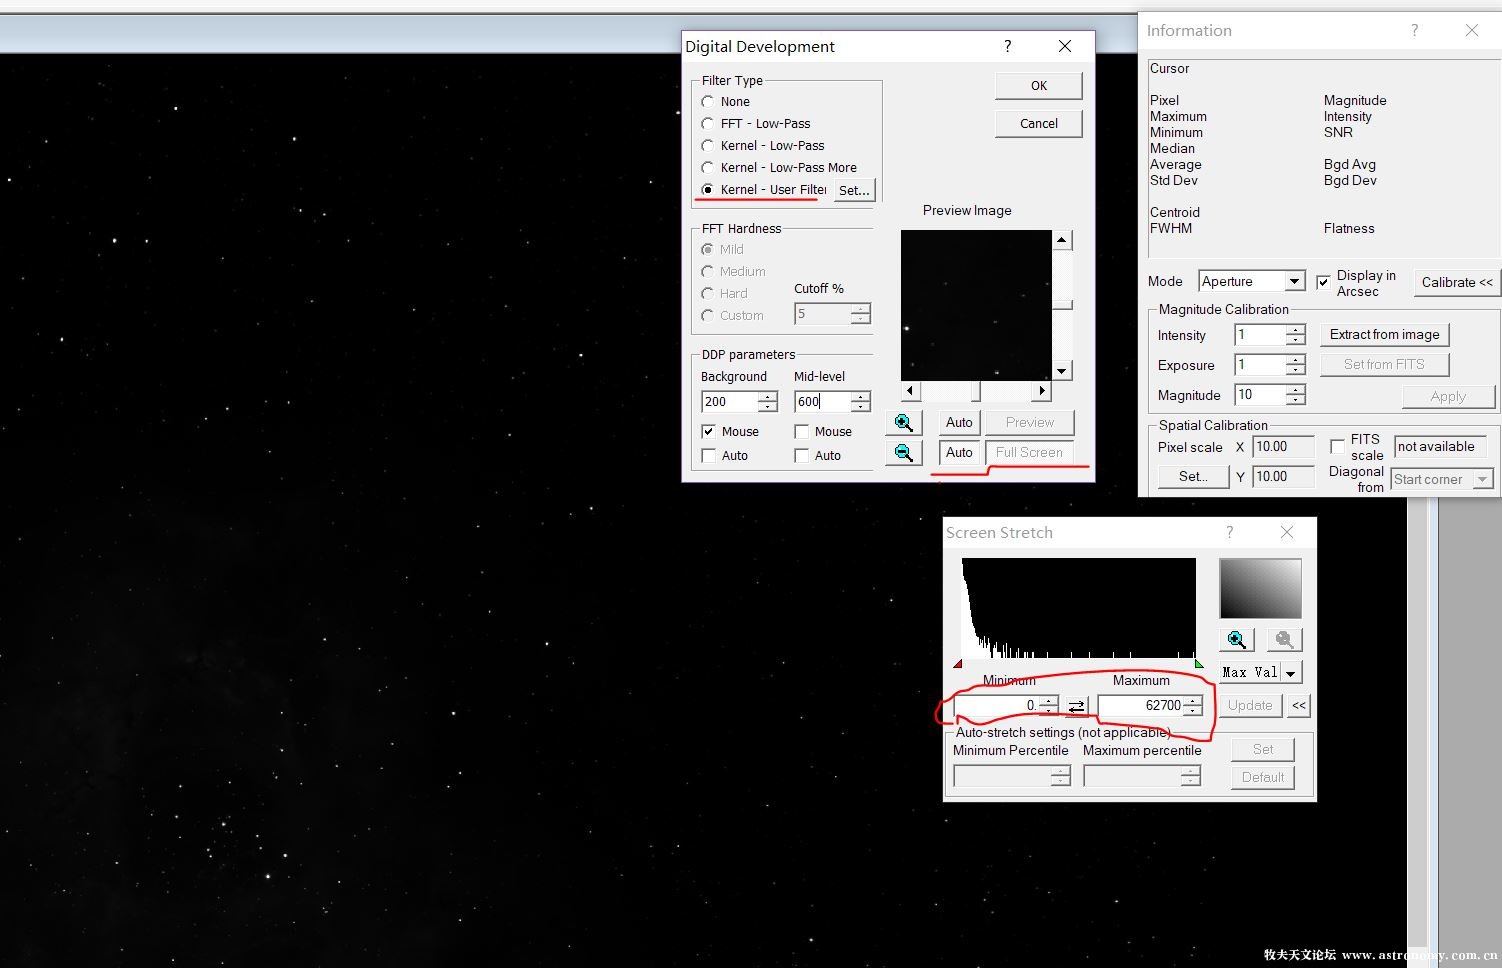Click the green maximum histogram marker
The image size is (1502, 968).
tap(1199, 663)
